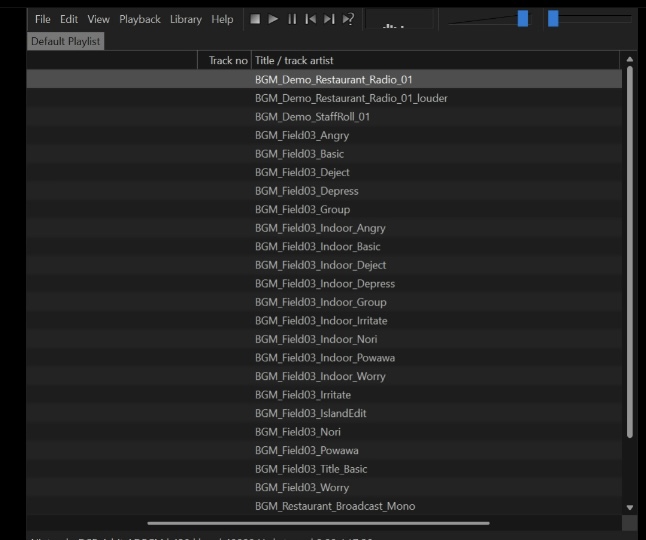Select track BGM_Field03_Indoor_Powawa
The height and width of the screenshot is (540, 646).
pyautogui.click(x=324, y=358)
